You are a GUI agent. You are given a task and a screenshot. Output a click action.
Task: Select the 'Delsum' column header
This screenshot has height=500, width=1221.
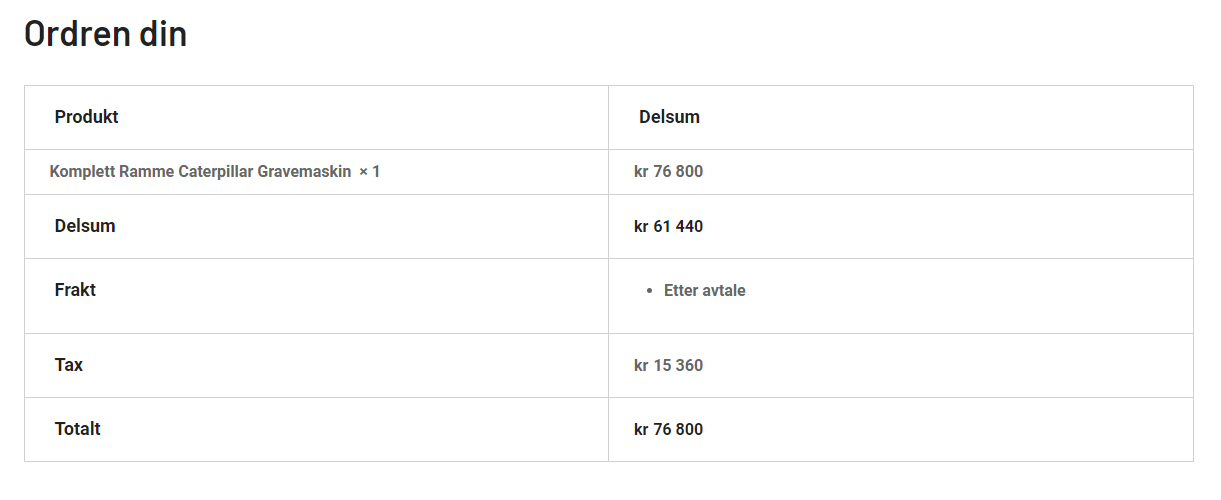pyautogui.click(x=669, y=117)
